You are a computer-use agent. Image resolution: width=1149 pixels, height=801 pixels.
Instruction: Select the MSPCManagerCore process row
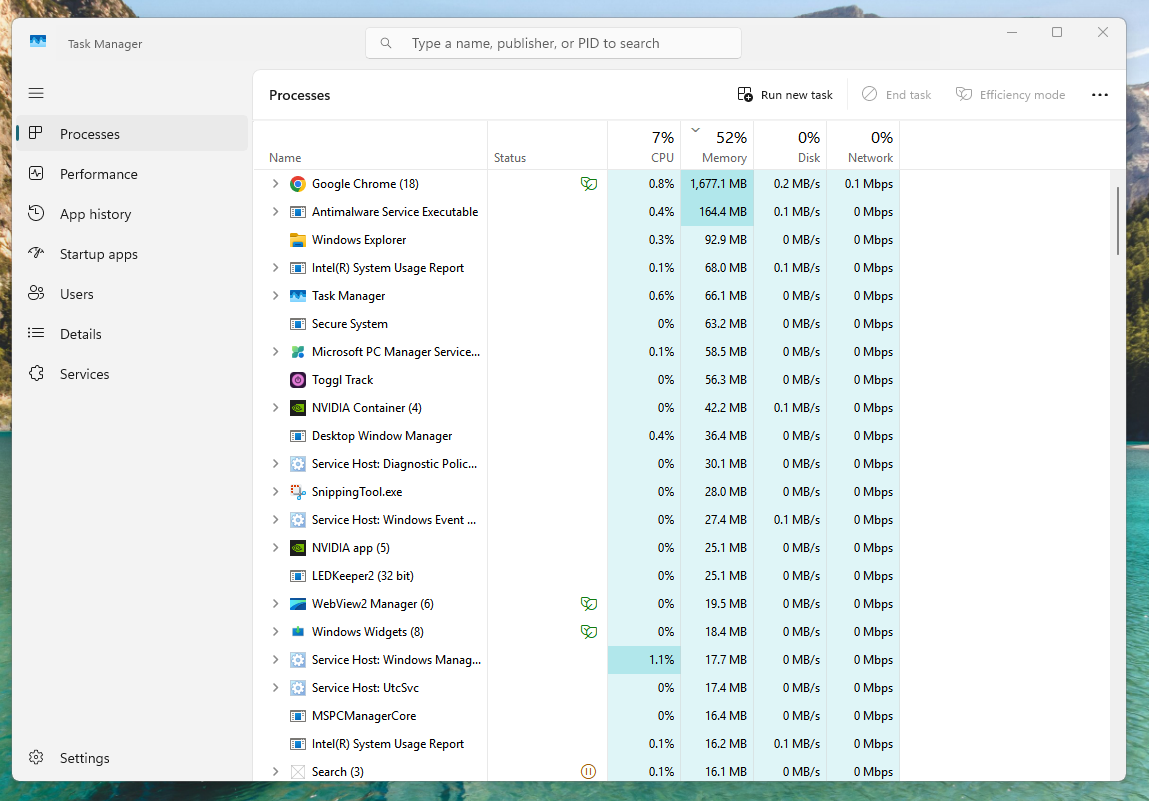pyautogui.click(x=577, y=716)
